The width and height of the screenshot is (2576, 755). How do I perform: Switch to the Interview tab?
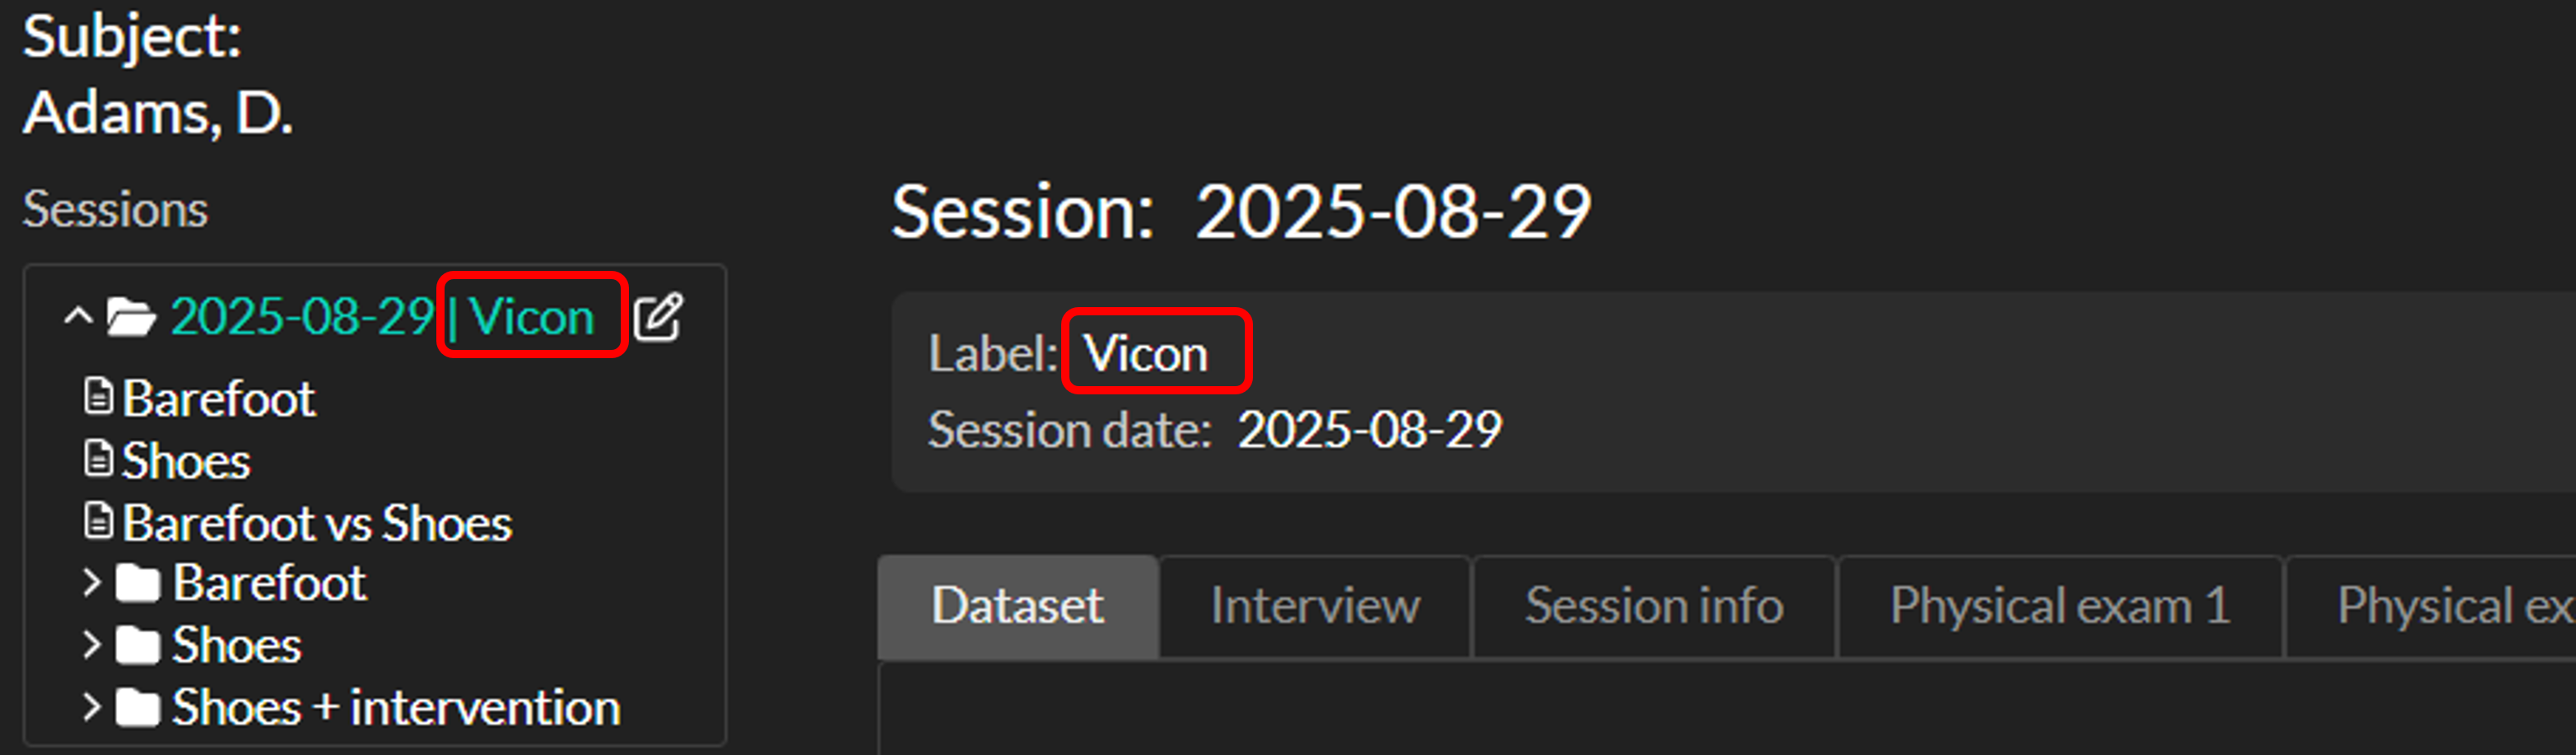(1314, 606)
